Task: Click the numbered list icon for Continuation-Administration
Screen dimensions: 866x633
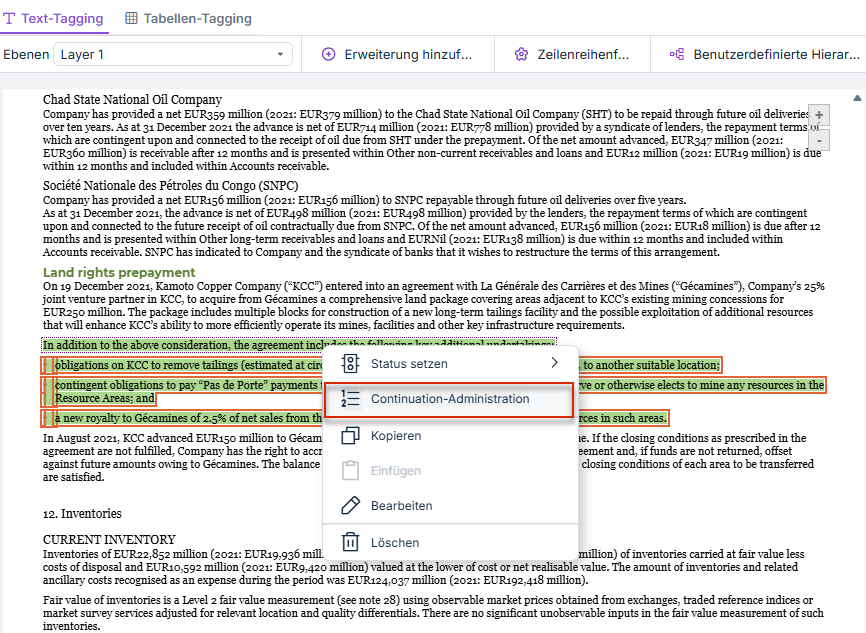Action: (x=350, y=399)
